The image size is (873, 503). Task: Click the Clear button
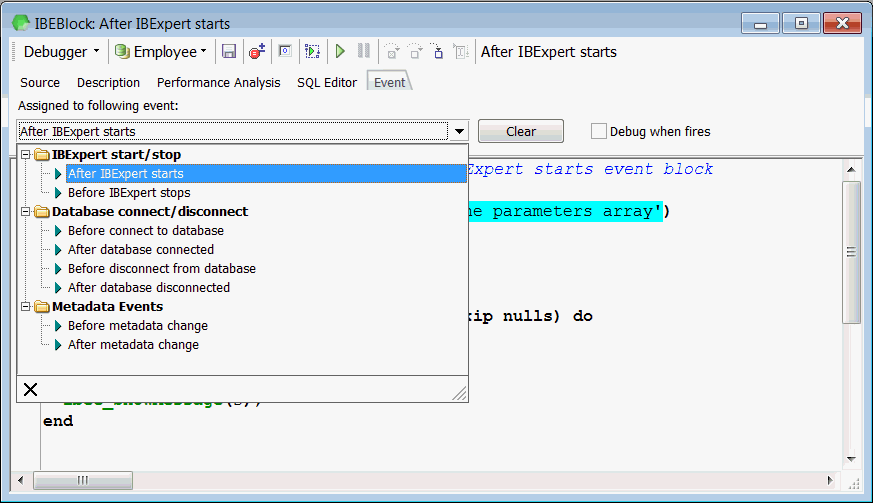[521, 131]
